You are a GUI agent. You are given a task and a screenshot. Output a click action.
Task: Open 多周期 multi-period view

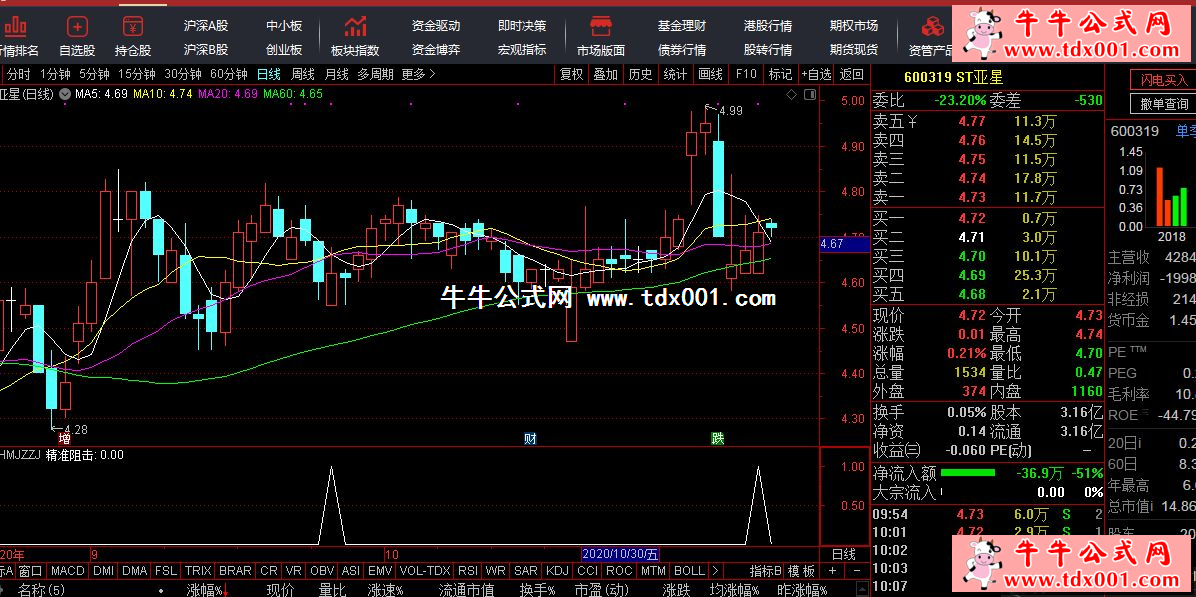point(375,74)
